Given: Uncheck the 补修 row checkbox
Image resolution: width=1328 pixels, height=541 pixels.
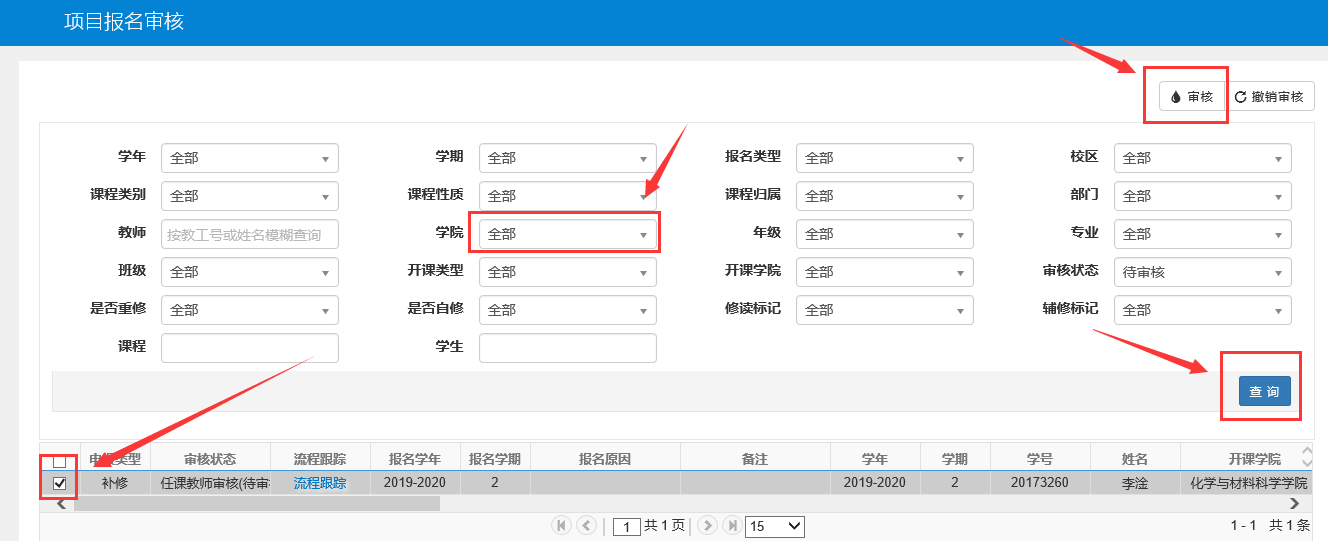Looking at the screenshot, I should (60, 483).
